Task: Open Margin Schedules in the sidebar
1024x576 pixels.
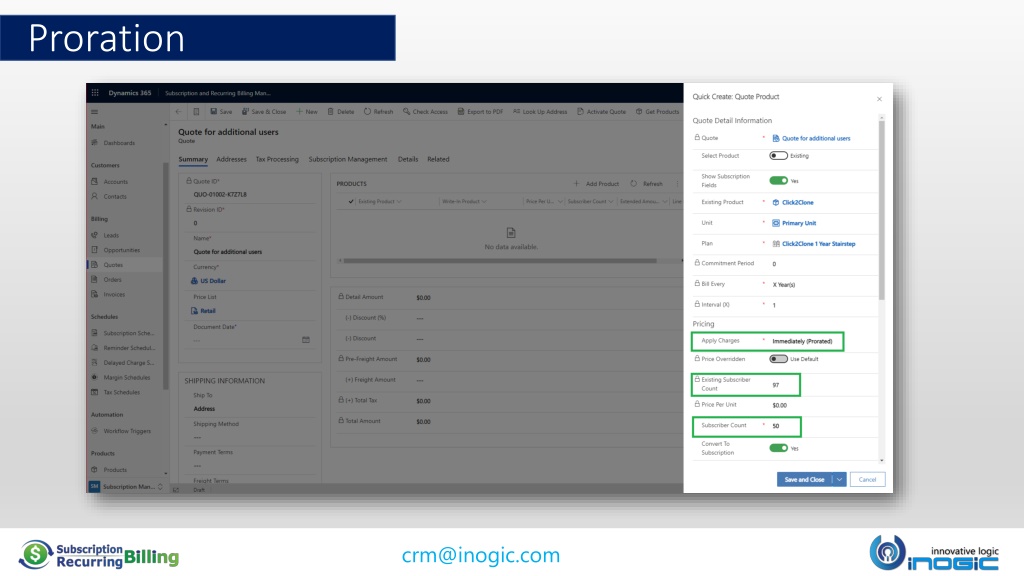Action: (127, 377)
